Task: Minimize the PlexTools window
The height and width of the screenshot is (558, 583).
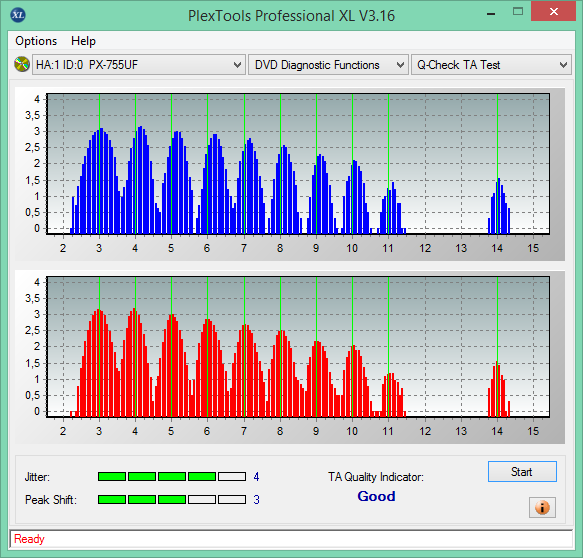Action: pyautogui.click(x=491, y=14)
